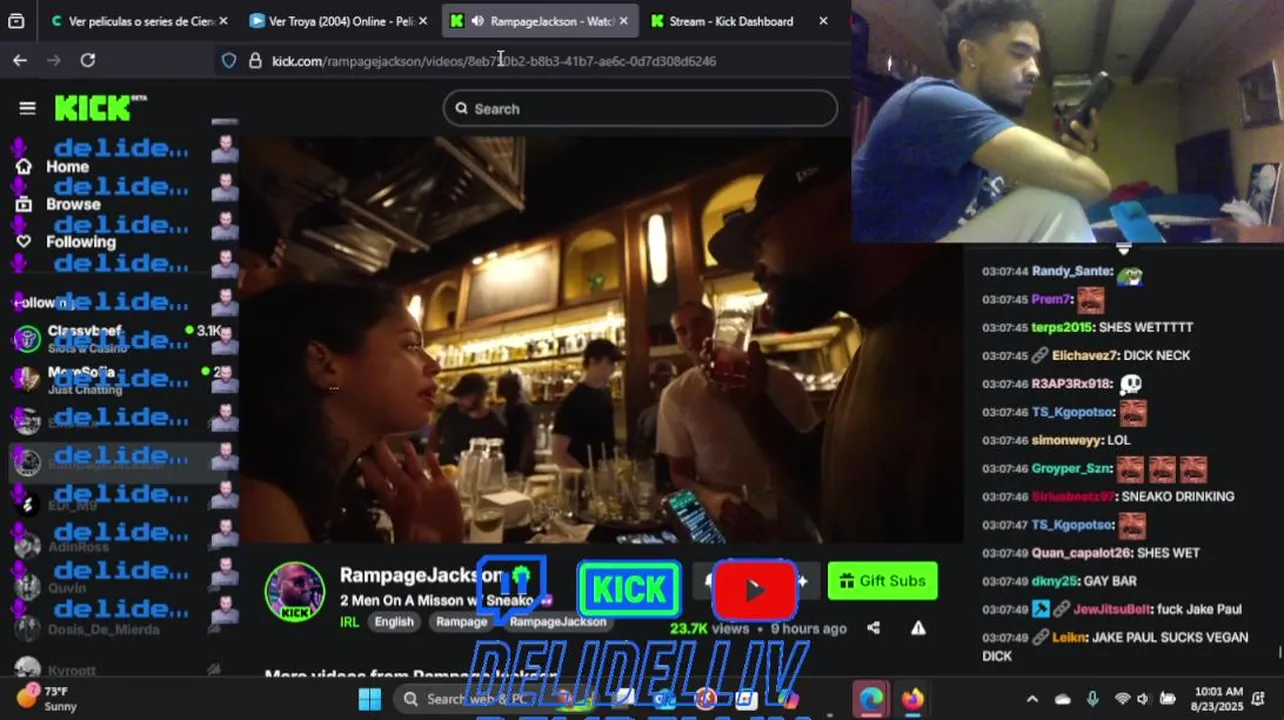Image resolution: width=1284 pixels, height=720 pixels.
Task: Mute the RampageJackson tab audio icon
Action: [x=478, y=21]
